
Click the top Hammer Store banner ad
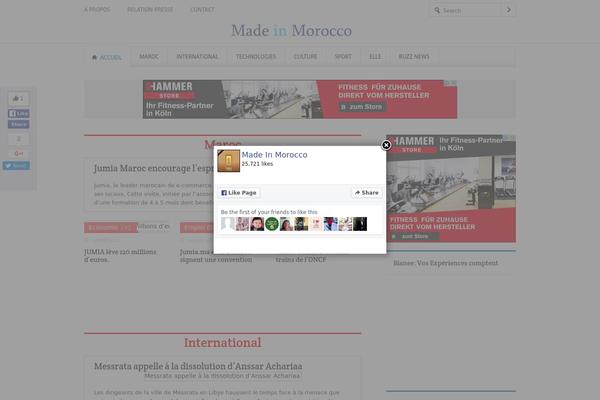300,99
